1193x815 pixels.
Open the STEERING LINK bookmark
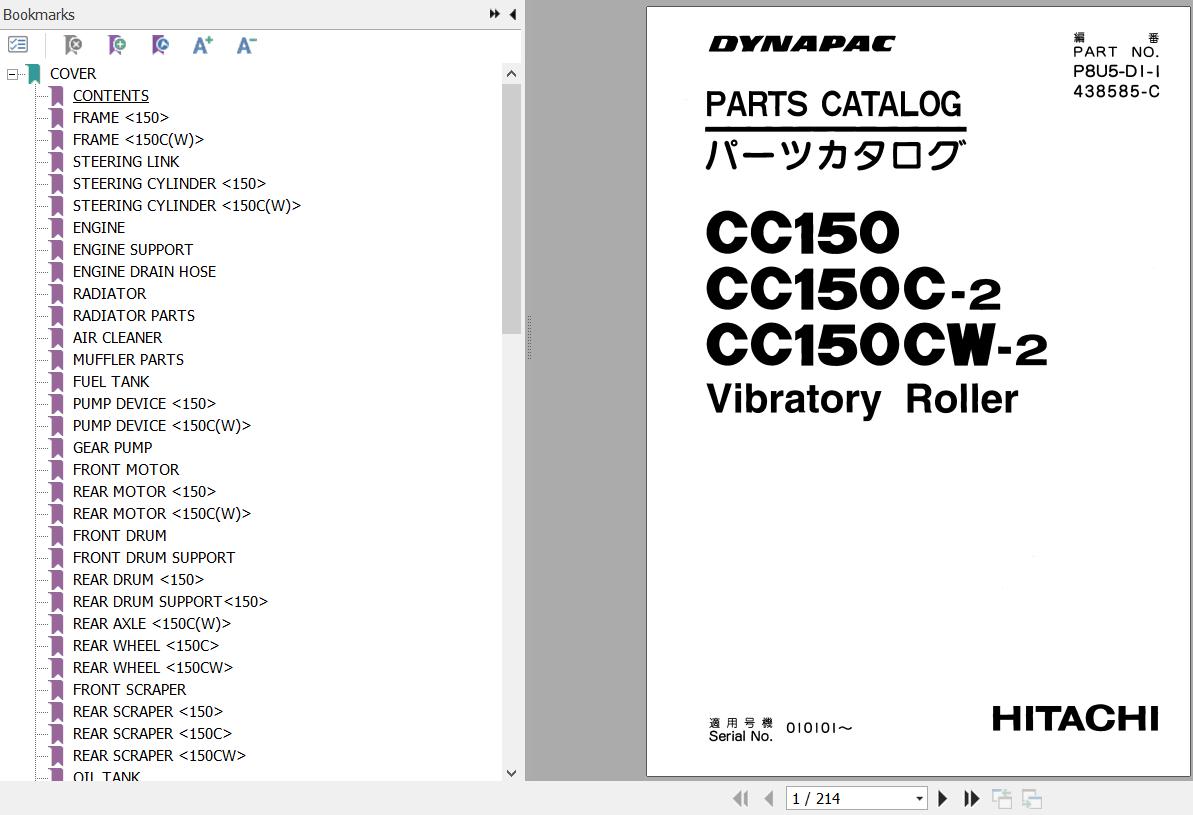pyautogui.click(x=126, y=162)
